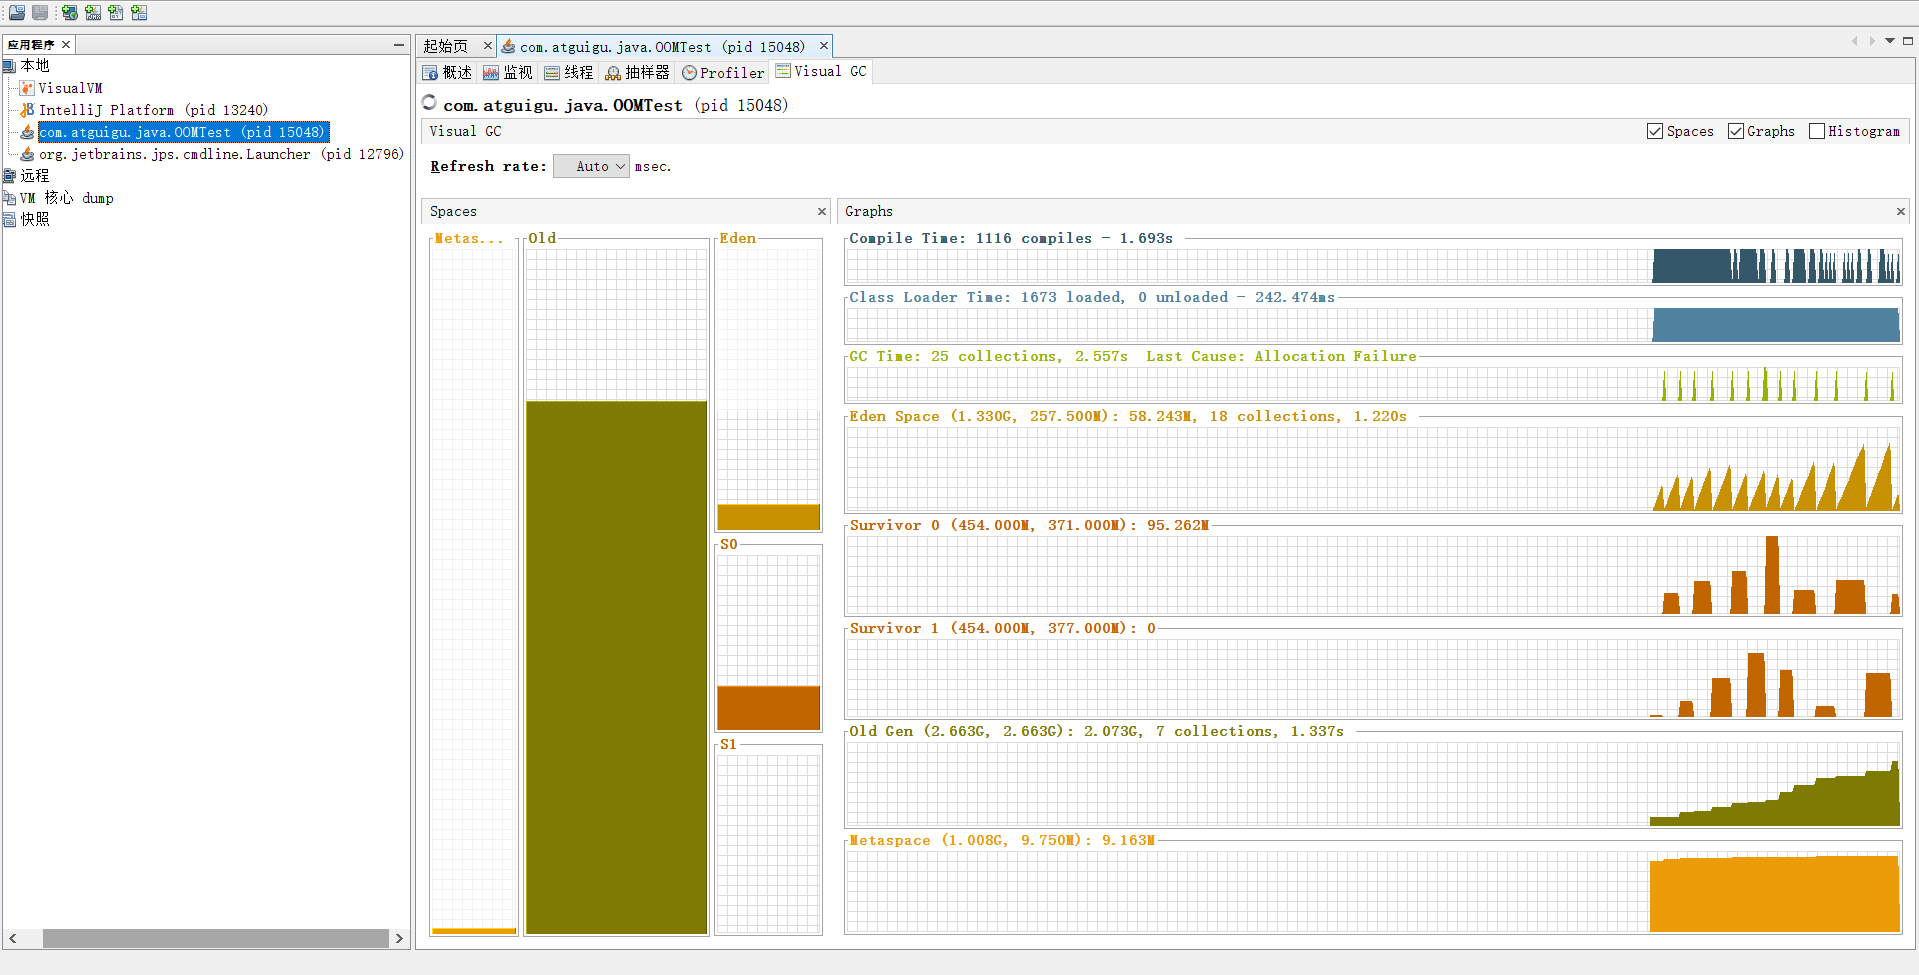
Task: Click the left arrow of the horizontal scrollbar
Action: point(13,939)
